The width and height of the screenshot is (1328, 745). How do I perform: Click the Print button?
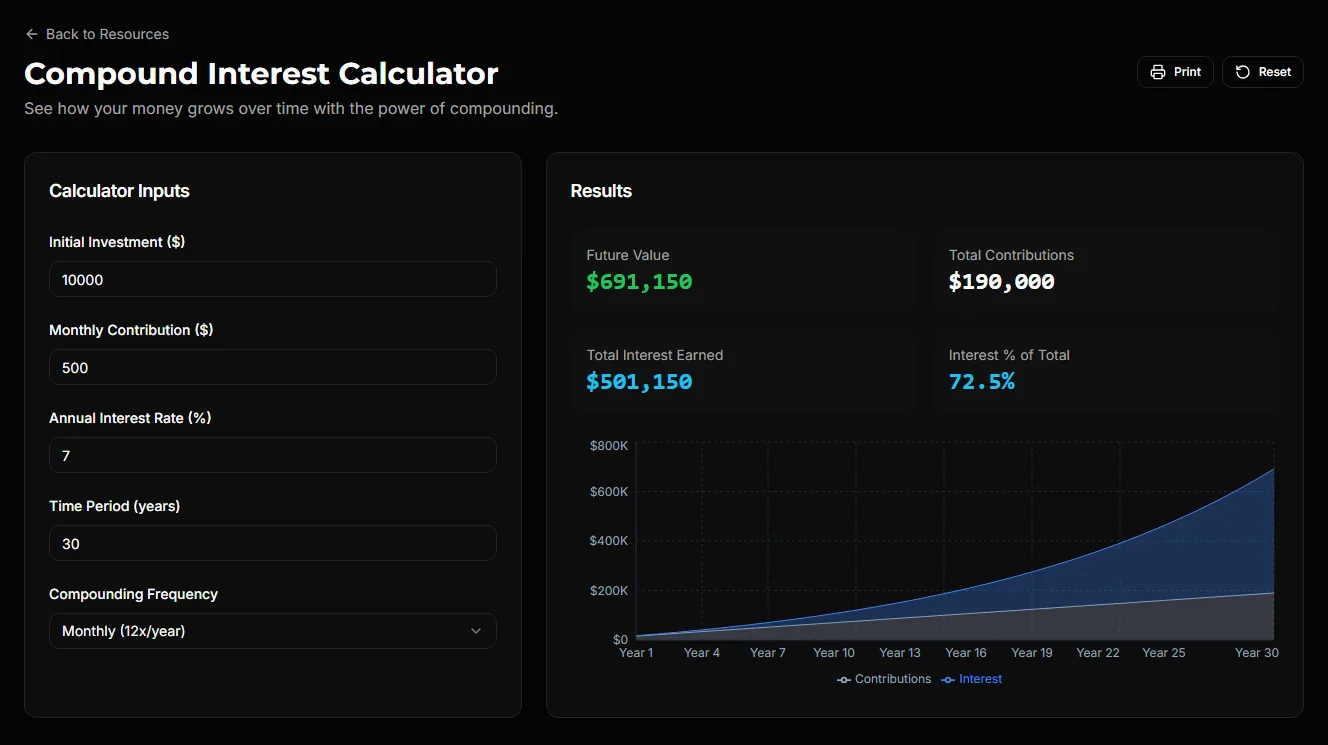[x=1176, y=72]
